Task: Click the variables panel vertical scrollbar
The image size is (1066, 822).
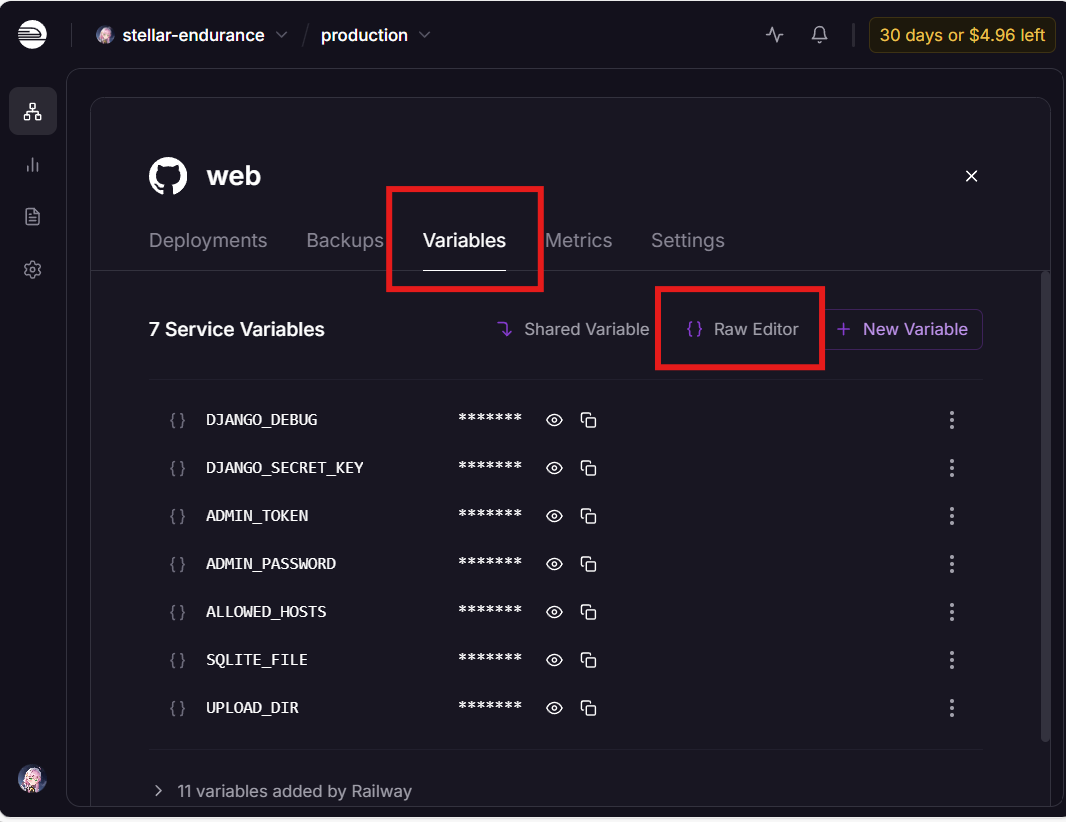Action: pyautogui.click(x=1046, y=507)
